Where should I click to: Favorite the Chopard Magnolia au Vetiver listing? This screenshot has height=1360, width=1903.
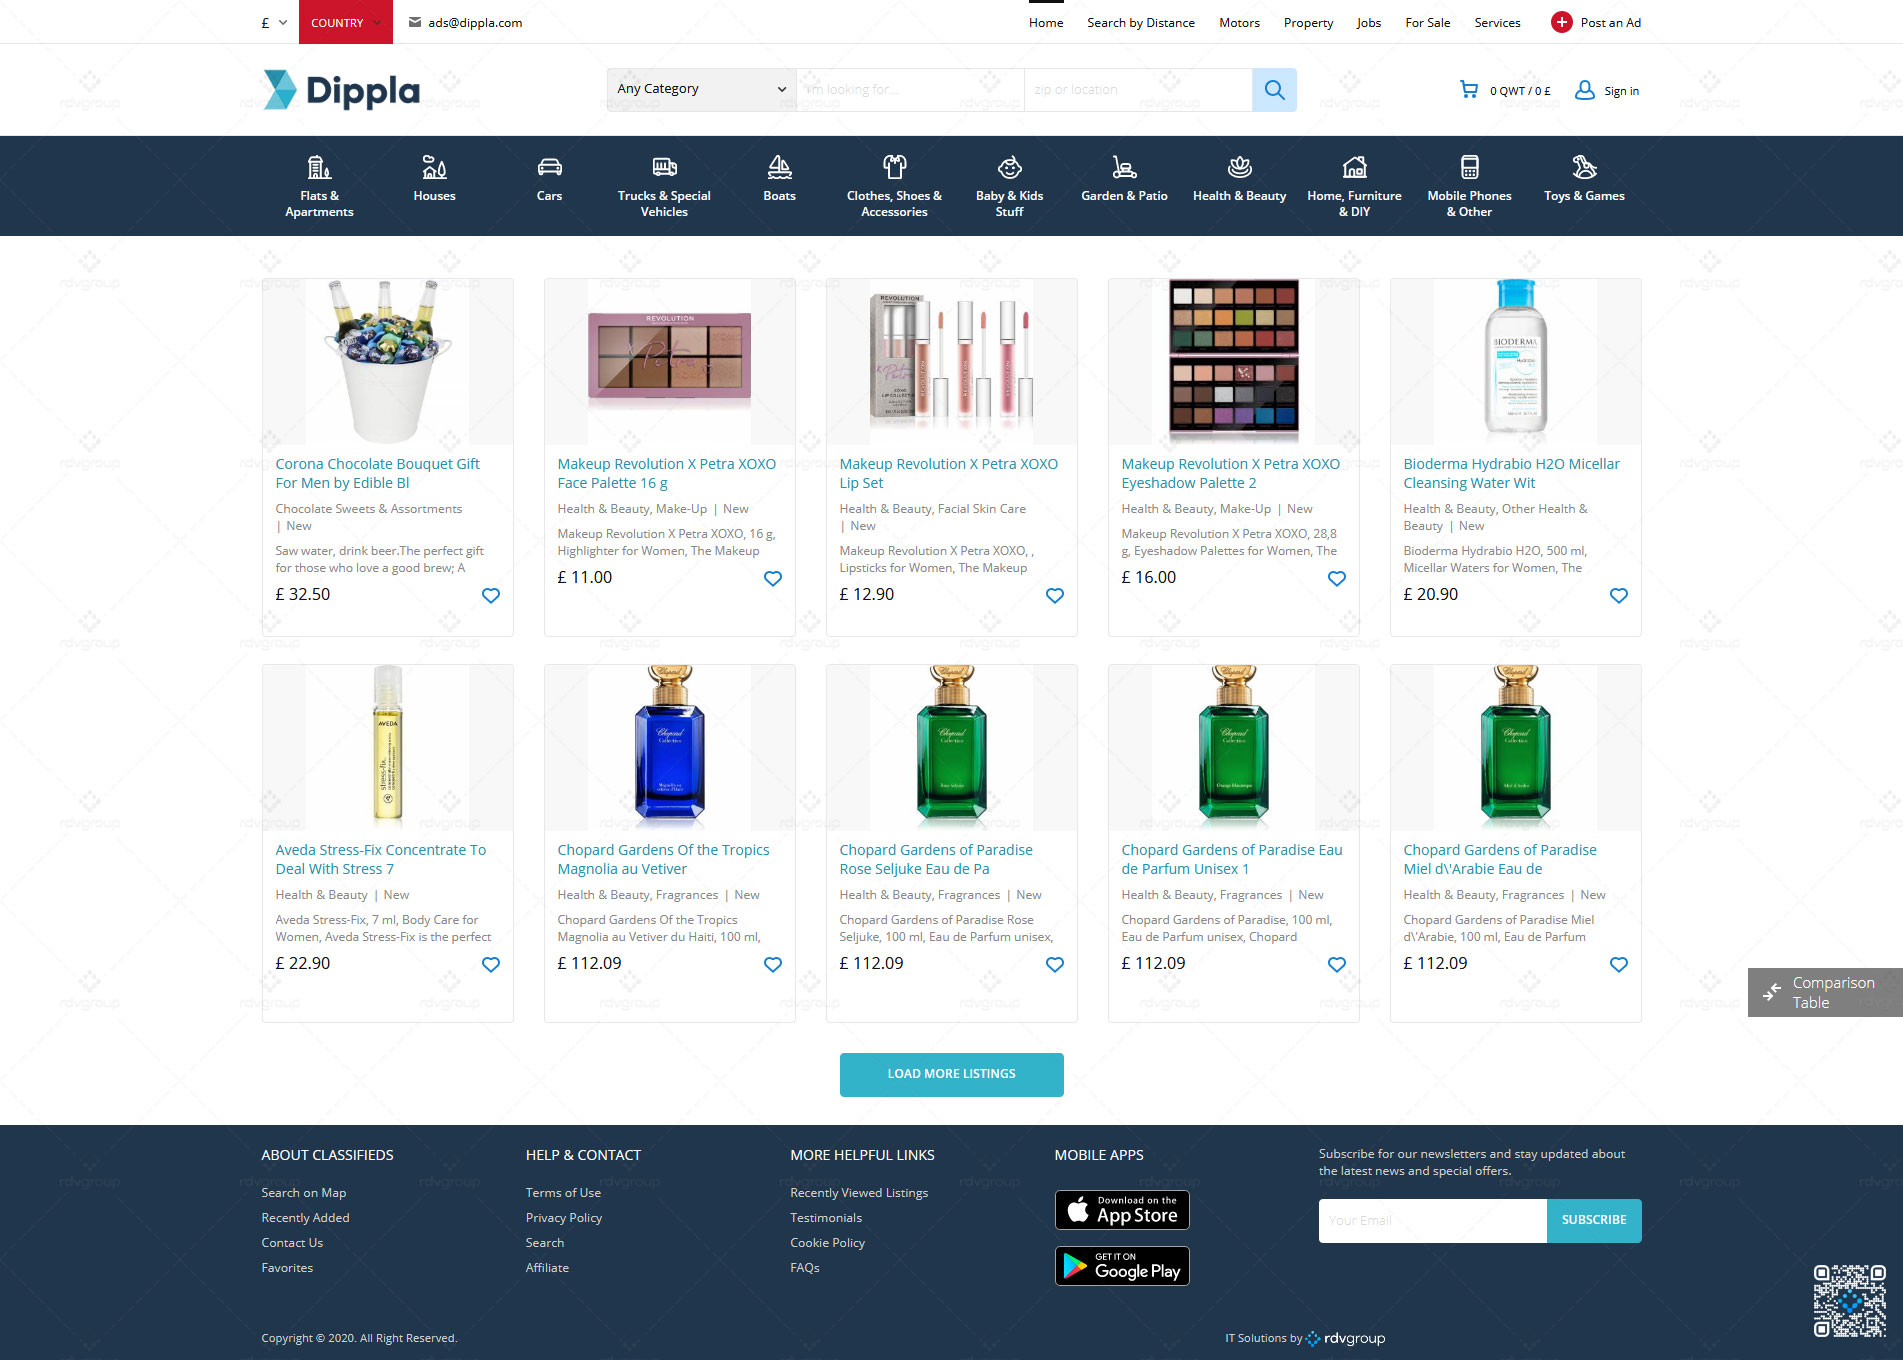click(x=773, y=964)
